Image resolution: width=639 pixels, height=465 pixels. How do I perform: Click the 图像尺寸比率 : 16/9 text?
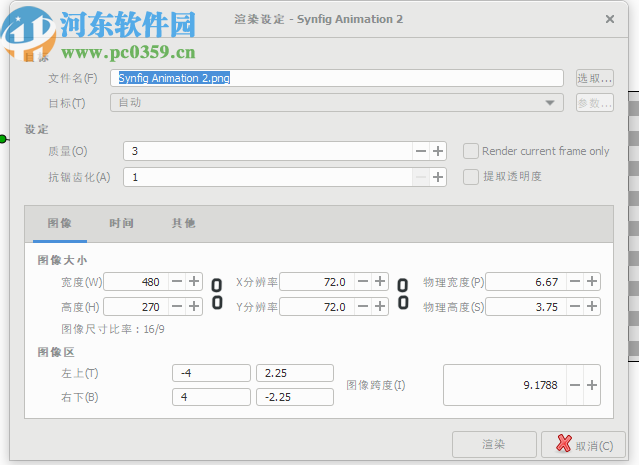[113, 329]
